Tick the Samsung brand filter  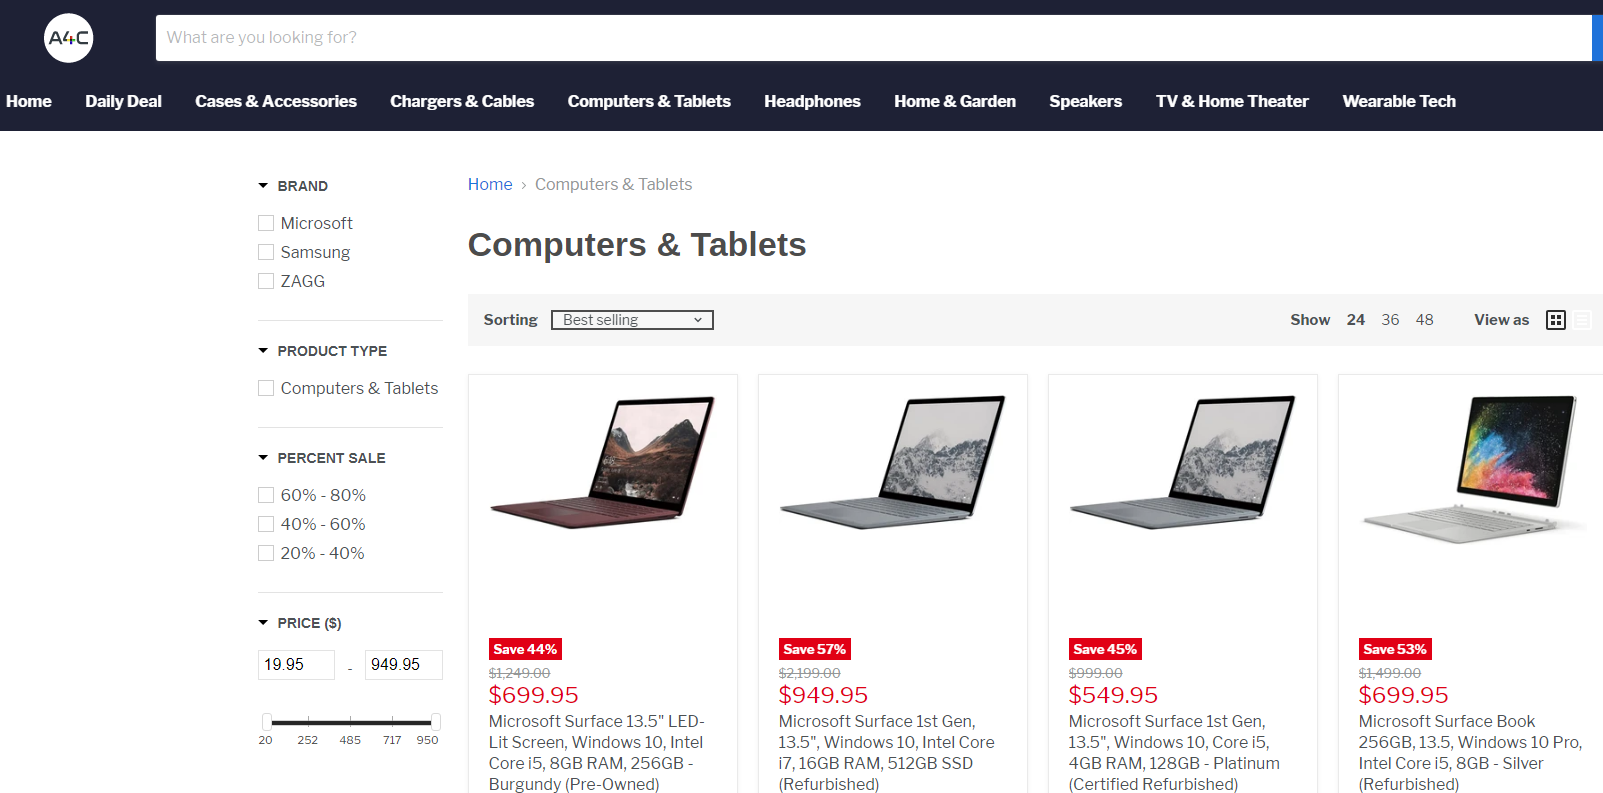(266, 252)
